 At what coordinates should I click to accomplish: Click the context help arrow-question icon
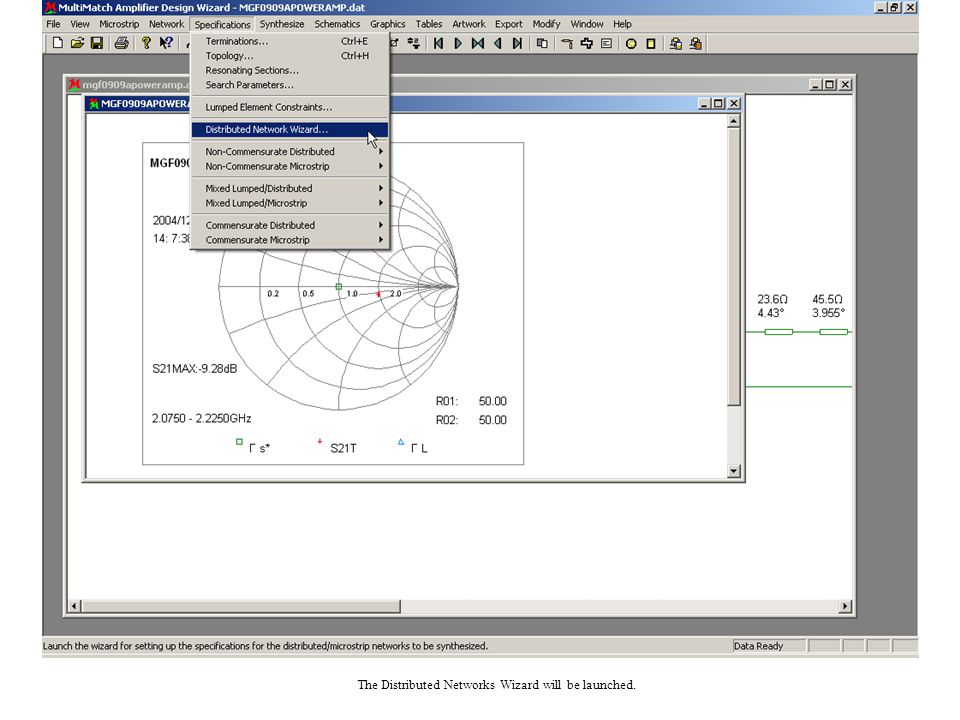[x=166, y=43]
